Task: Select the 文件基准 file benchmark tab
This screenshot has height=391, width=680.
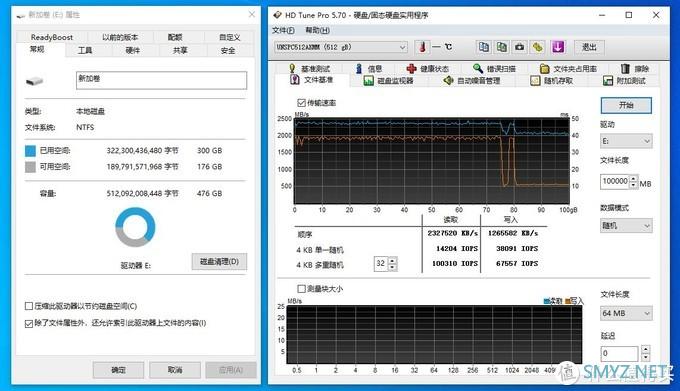Action: 312,80
